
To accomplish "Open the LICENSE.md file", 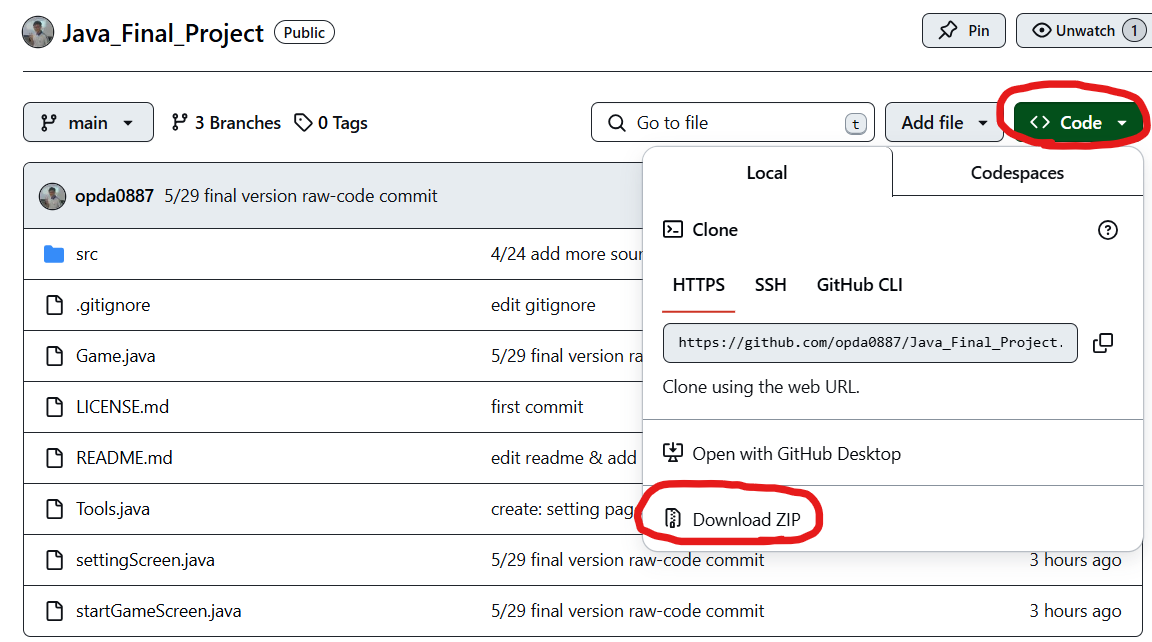I will (x=122, y=407).
